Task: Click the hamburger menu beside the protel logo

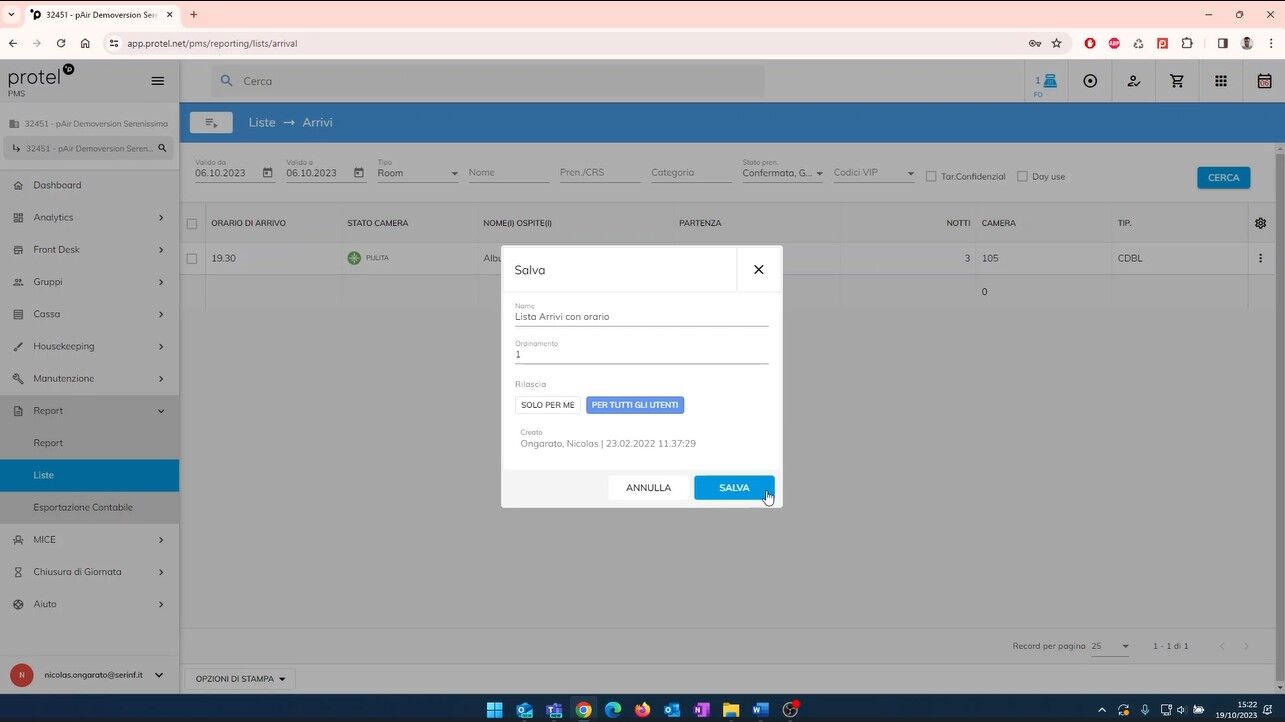Action: [157, 81]
